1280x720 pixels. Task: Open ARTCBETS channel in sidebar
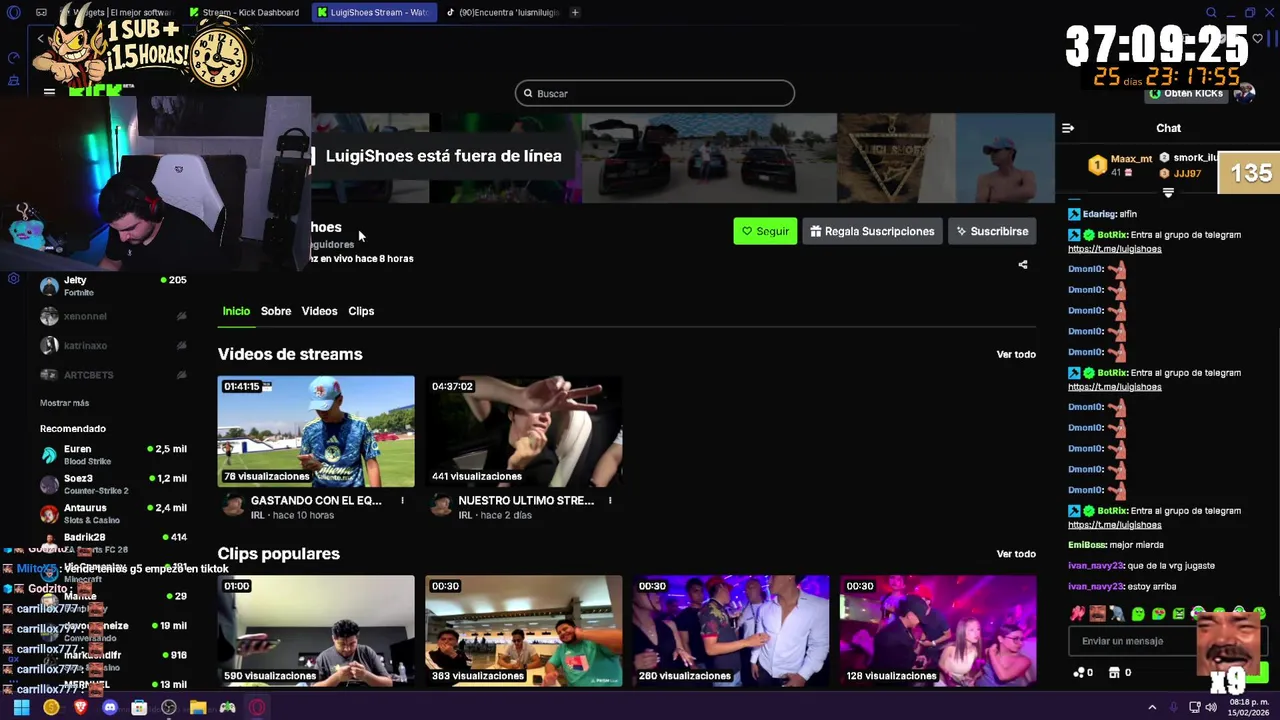112,375
